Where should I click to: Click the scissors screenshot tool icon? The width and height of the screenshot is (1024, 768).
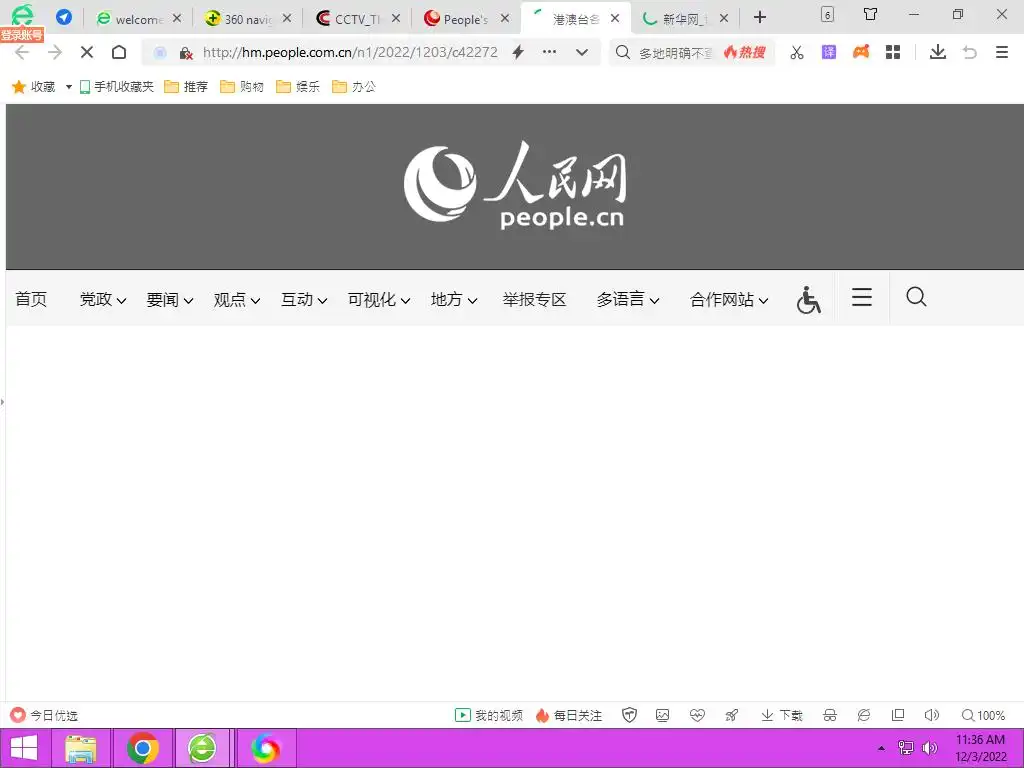point(797,52)
